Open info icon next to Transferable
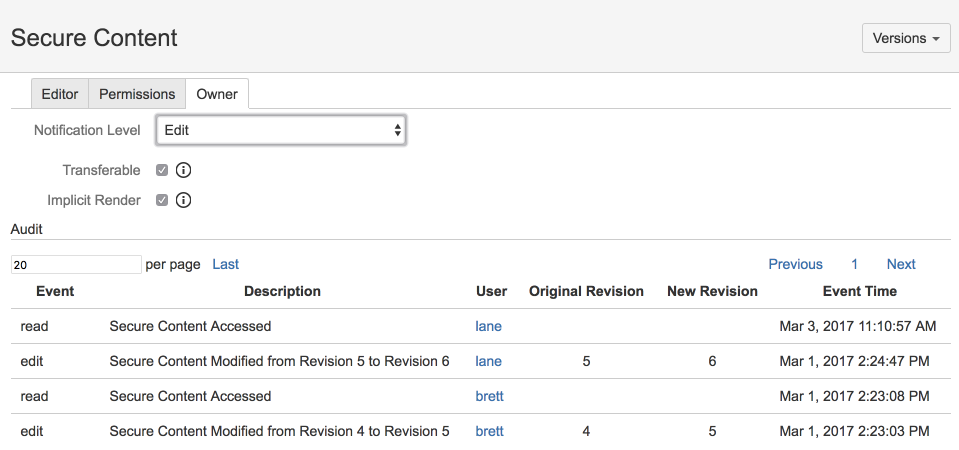Image resolution: width=959 pixels, height=450 pixels. click(183, 170)
